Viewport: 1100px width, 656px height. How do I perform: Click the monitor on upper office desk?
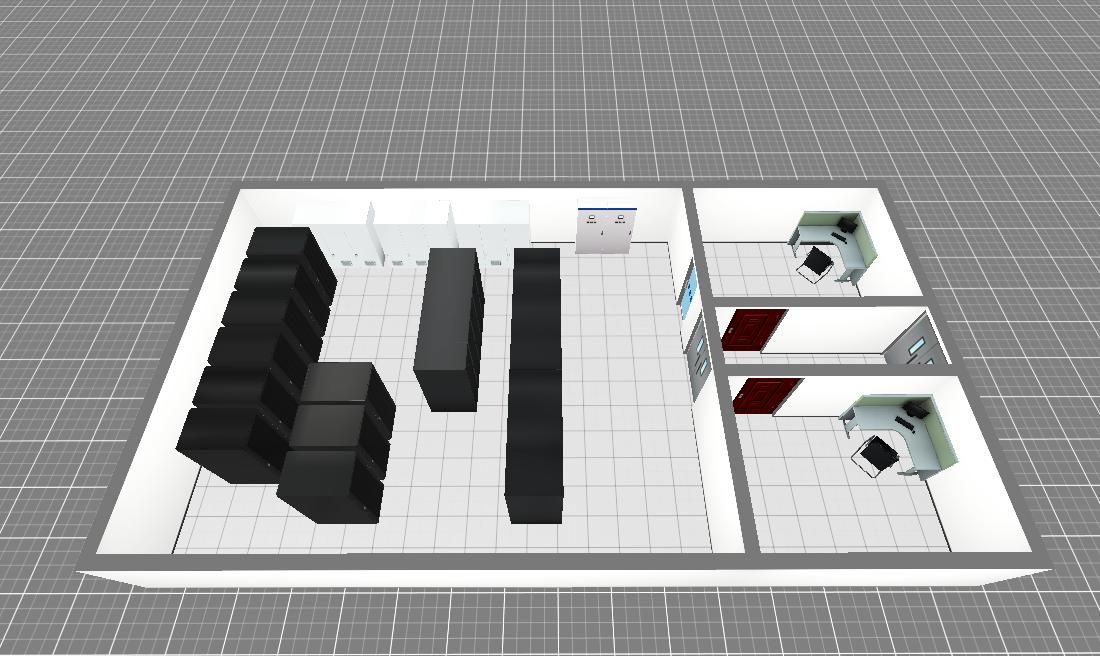click(x=848, y=224)
